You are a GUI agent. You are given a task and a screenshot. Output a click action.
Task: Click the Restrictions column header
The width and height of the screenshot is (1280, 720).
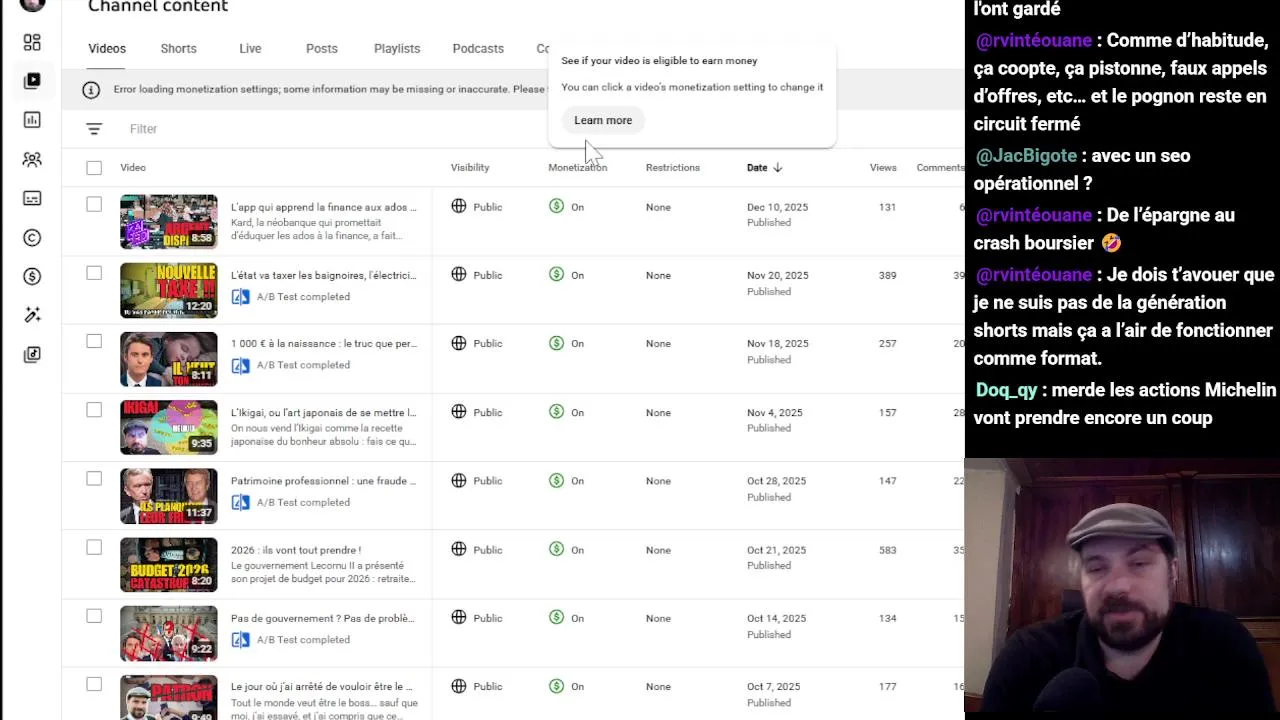(x=673, y=168)
